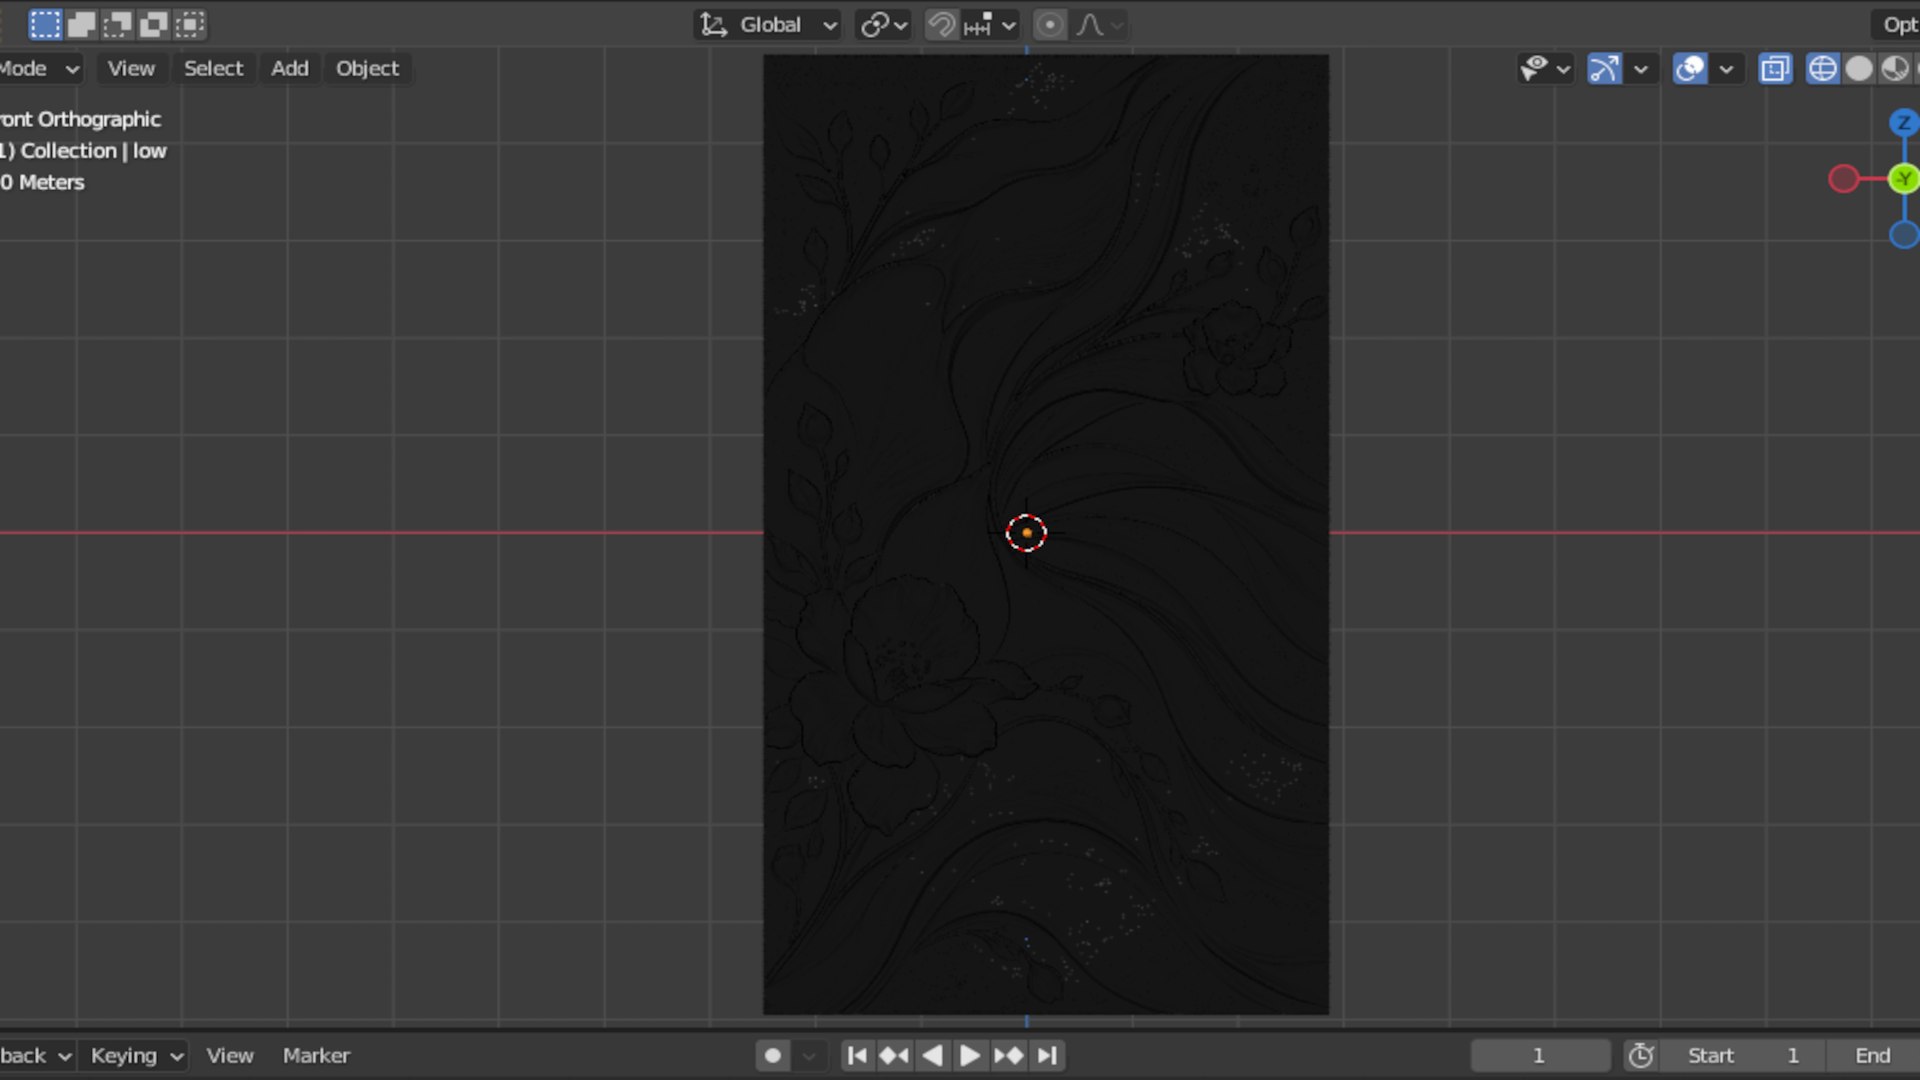Toggle the snap magnet icon
Viewport: 1920px width, 1080px height.
(941, 25)
